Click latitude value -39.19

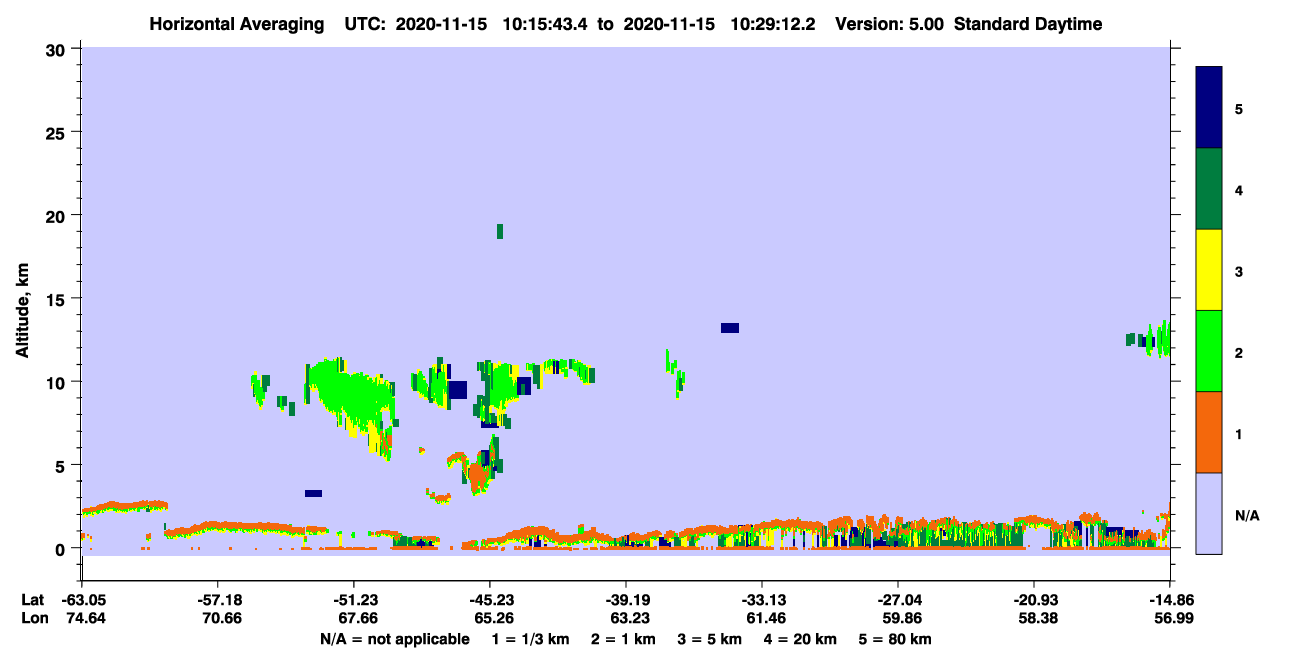626,600
